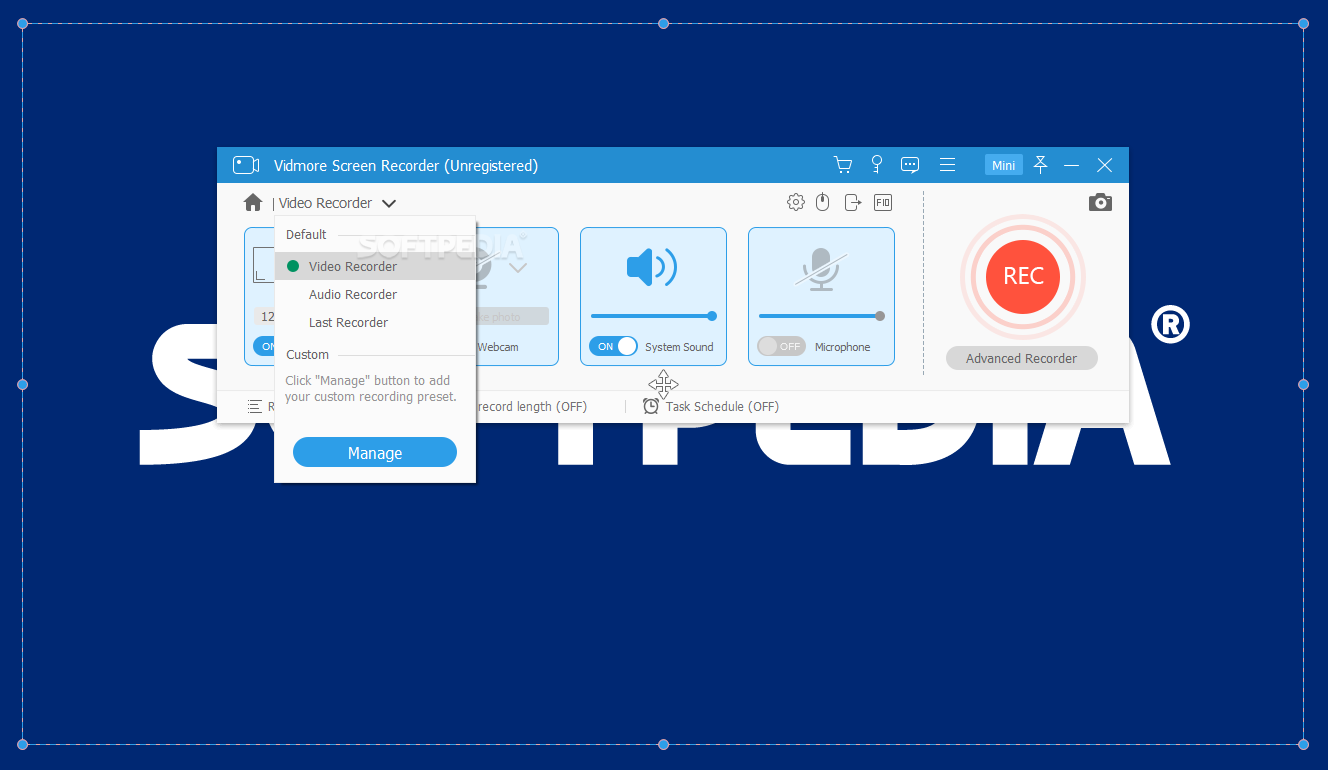Click the Microphone volume slider
The image size is (1328, 770).
coord(821,316)
